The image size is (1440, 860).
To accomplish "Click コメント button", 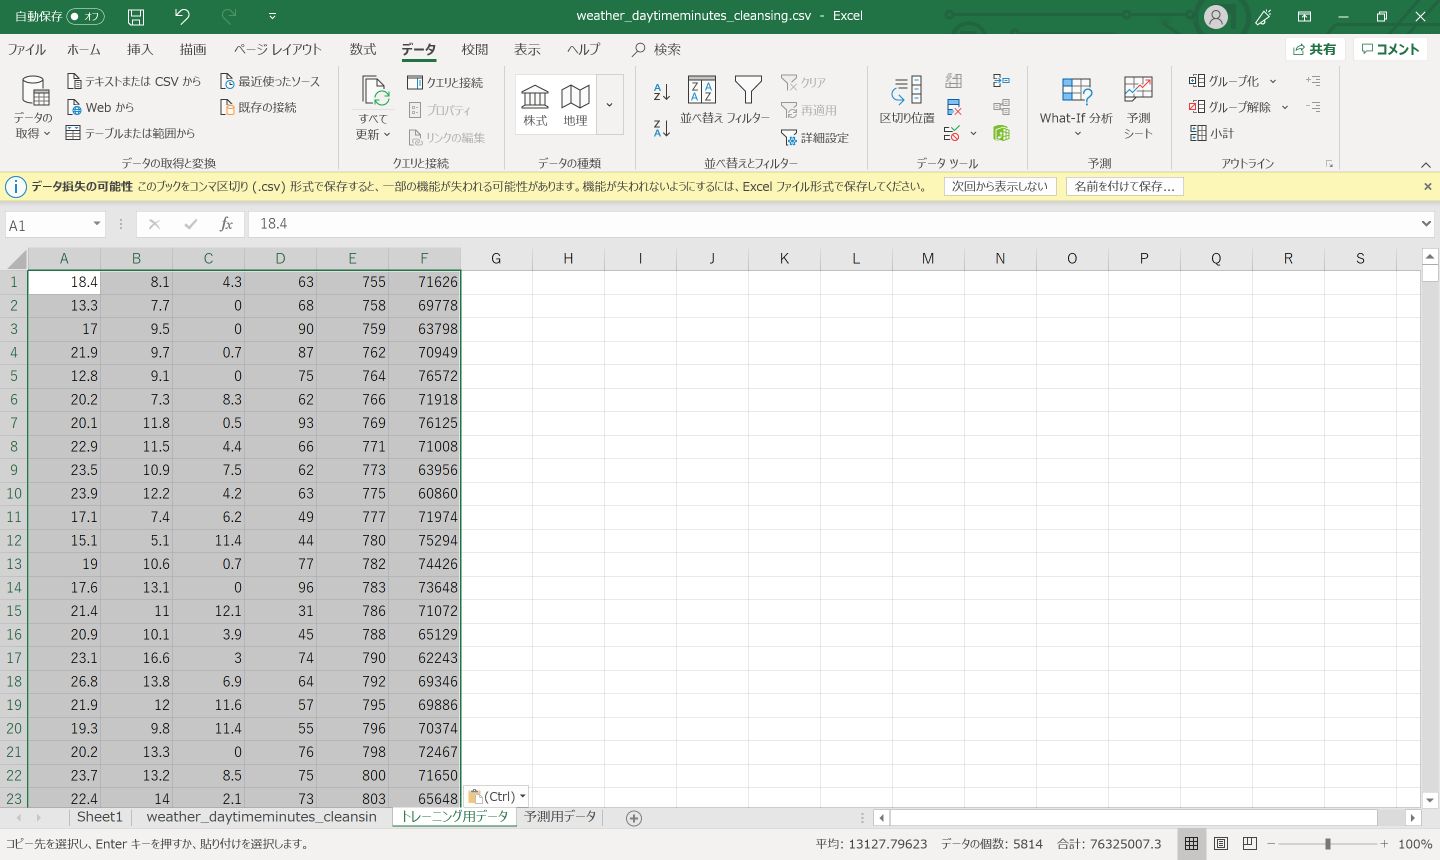I will pos(1390,49).
